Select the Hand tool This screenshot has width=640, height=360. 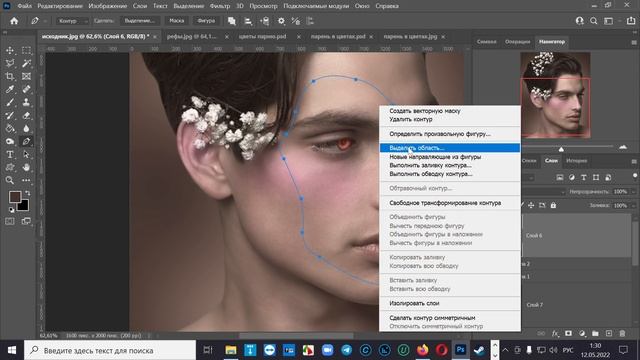(x=26, y=167)
